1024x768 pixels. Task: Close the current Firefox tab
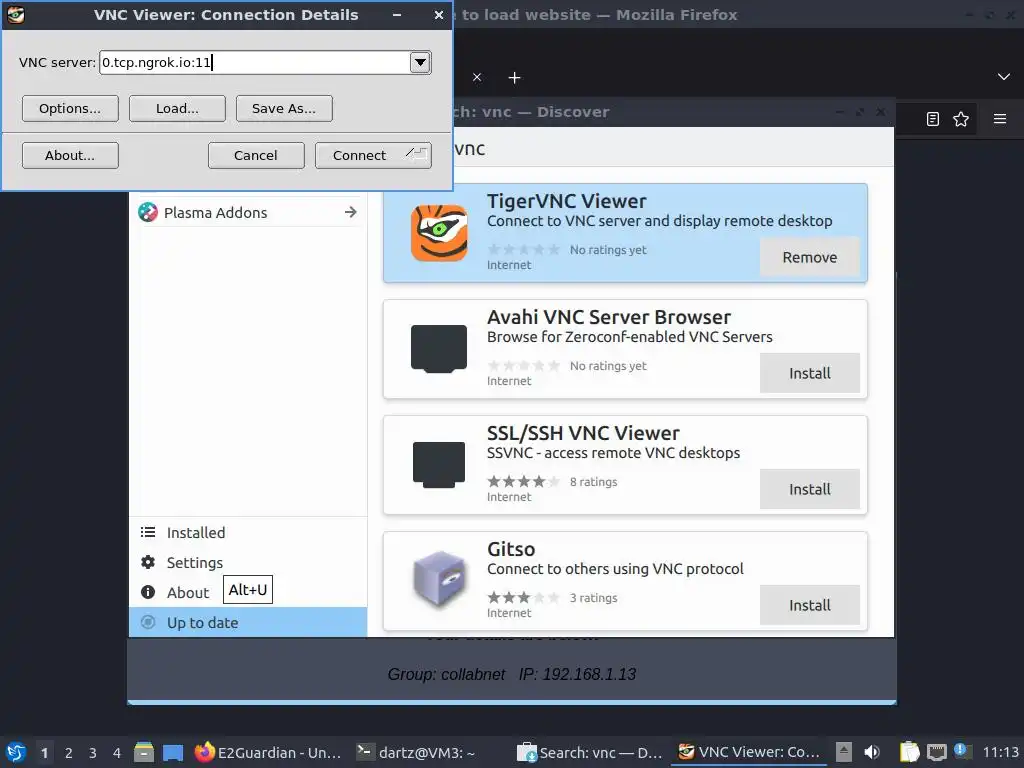(x=477, y=77)
